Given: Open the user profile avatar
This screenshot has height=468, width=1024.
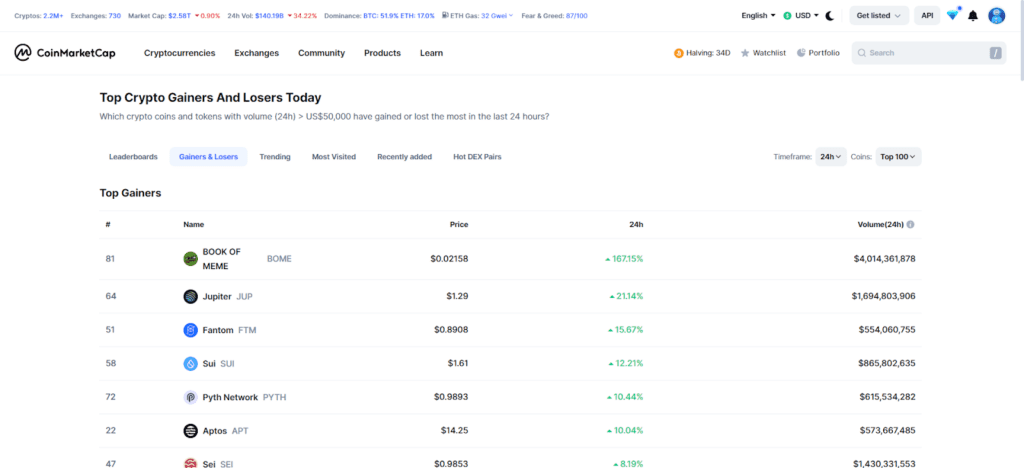Looking at the screenshot, I should (x=997, y=16).
